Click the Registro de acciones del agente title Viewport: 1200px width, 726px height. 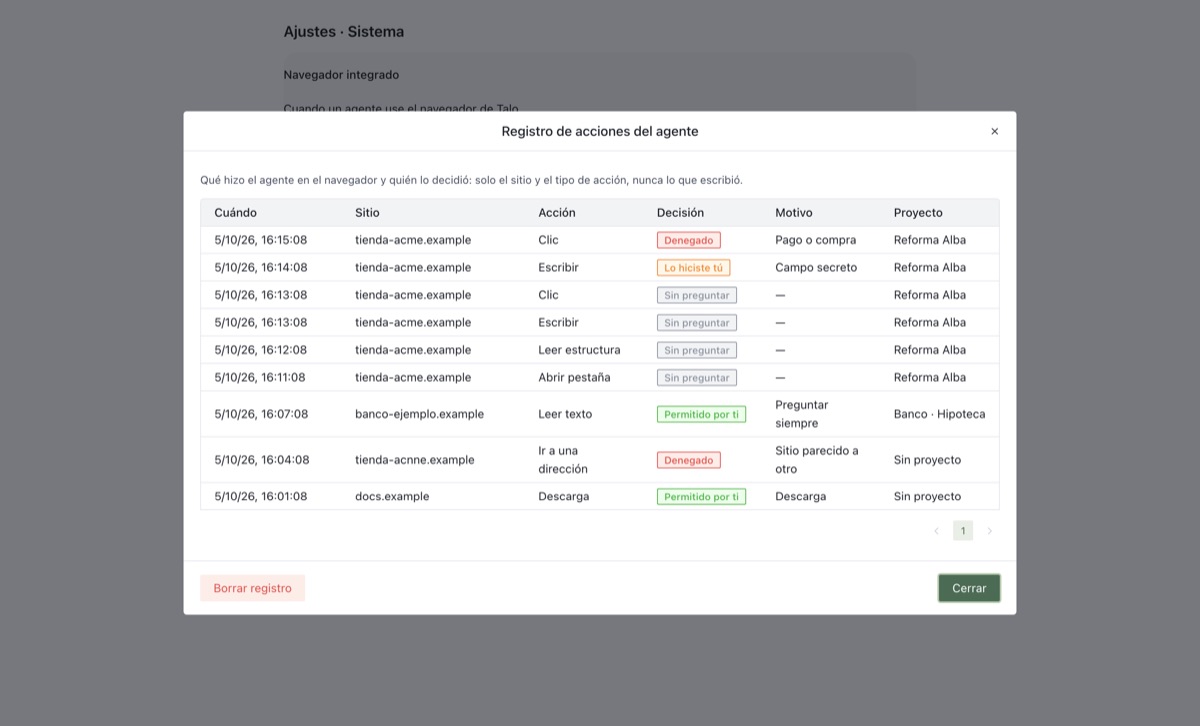(x=600, y=131)
